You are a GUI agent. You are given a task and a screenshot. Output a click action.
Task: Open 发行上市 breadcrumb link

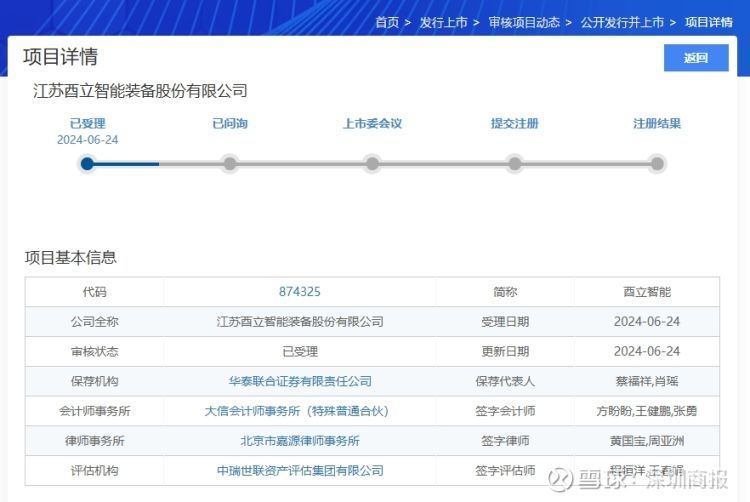443,22
